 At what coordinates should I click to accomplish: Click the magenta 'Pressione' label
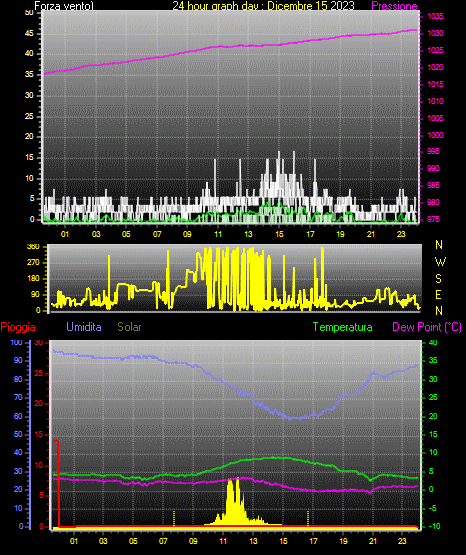click(x=394, y=6)
